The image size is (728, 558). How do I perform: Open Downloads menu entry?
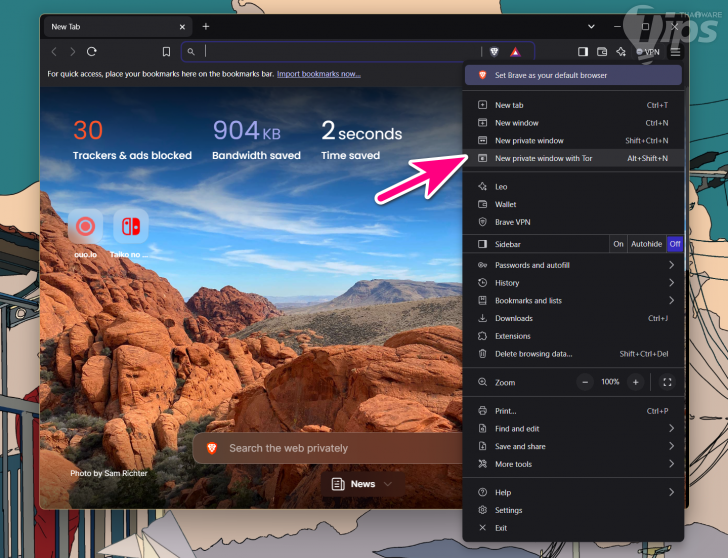pyautogui.click(x=573, y=318)
